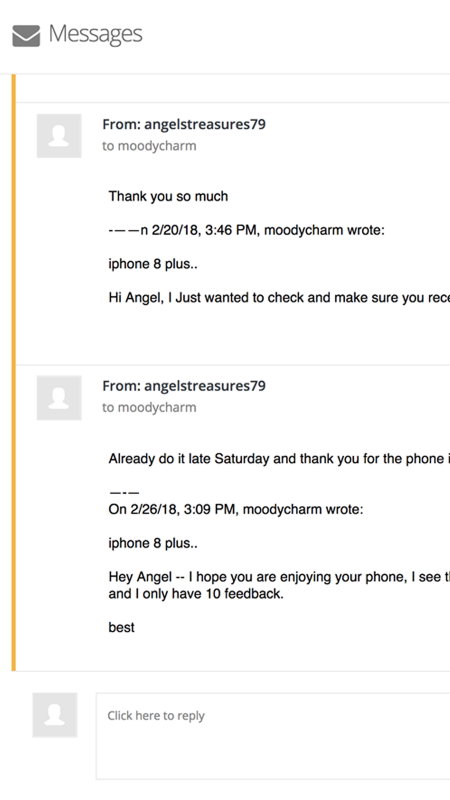The width and height of the screenshot is (450, 800).
Task: Click the Messages page heading
Action: 95,34
